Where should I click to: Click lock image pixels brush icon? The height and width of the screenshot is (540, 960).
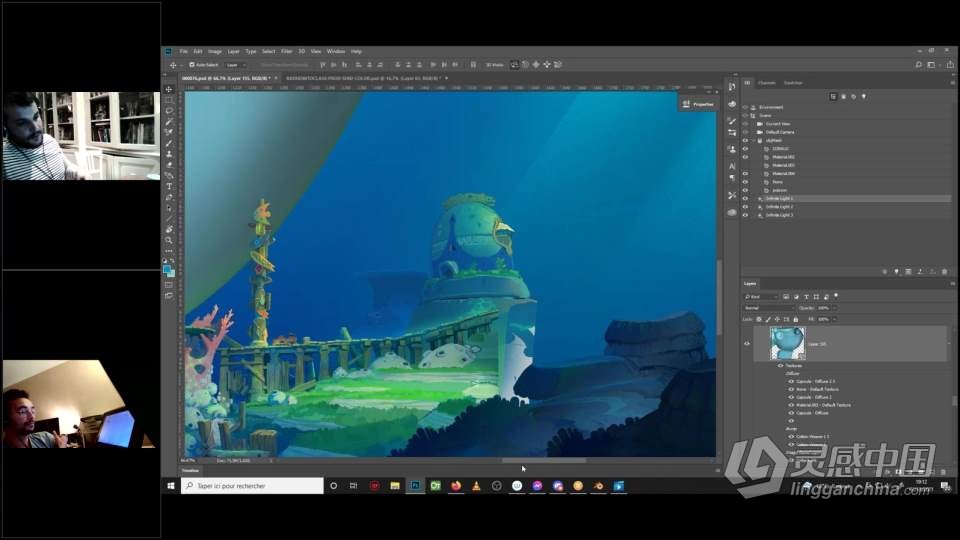click(768, 320)
